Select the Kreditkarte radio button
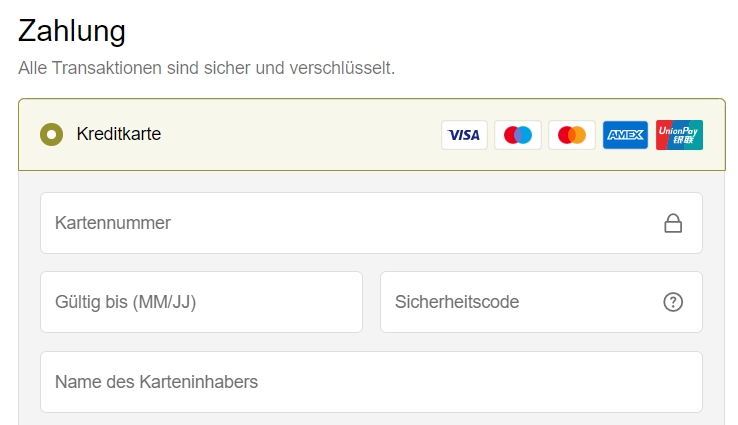The image size is (738, 425). [x=51, y=135]
